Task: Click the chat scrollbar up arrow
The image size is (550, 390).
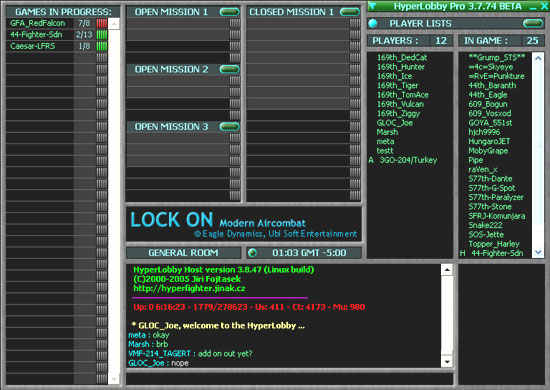Action: pyautogui.click(x=447, y=270)
